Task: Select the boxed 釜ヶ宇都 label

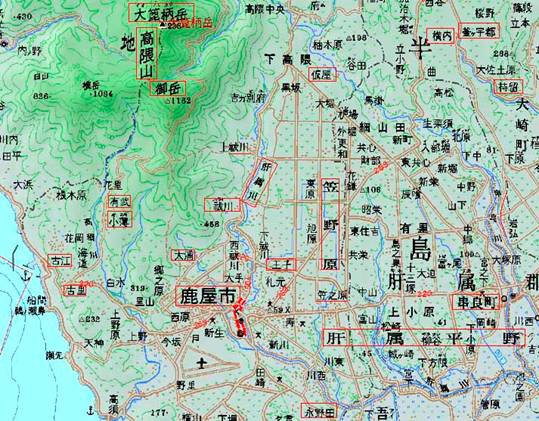Action: 479,31
